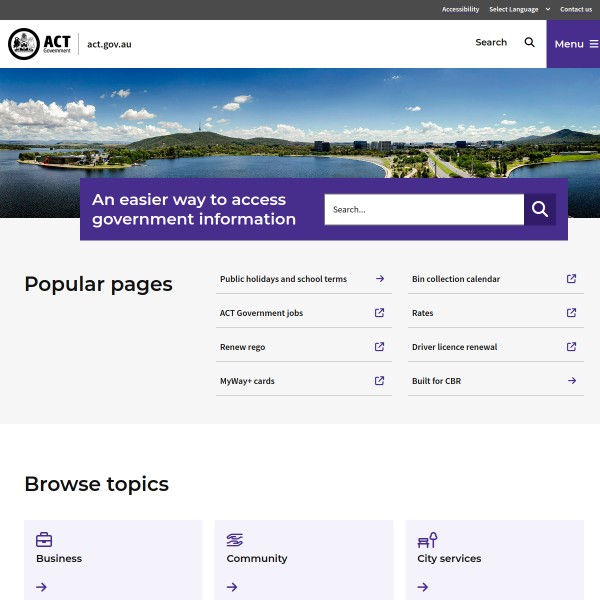Screen dimensions: 600x600
Task: Click the City services bench icon
Action: [427, 540]
